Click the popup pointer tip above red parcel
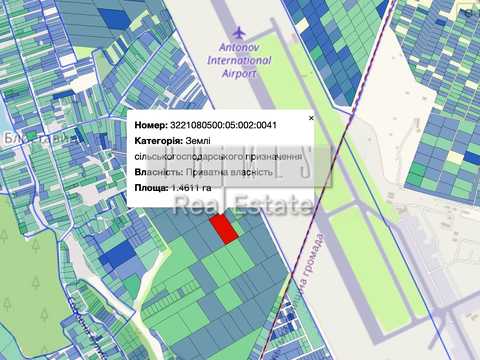 pos(221,212)
